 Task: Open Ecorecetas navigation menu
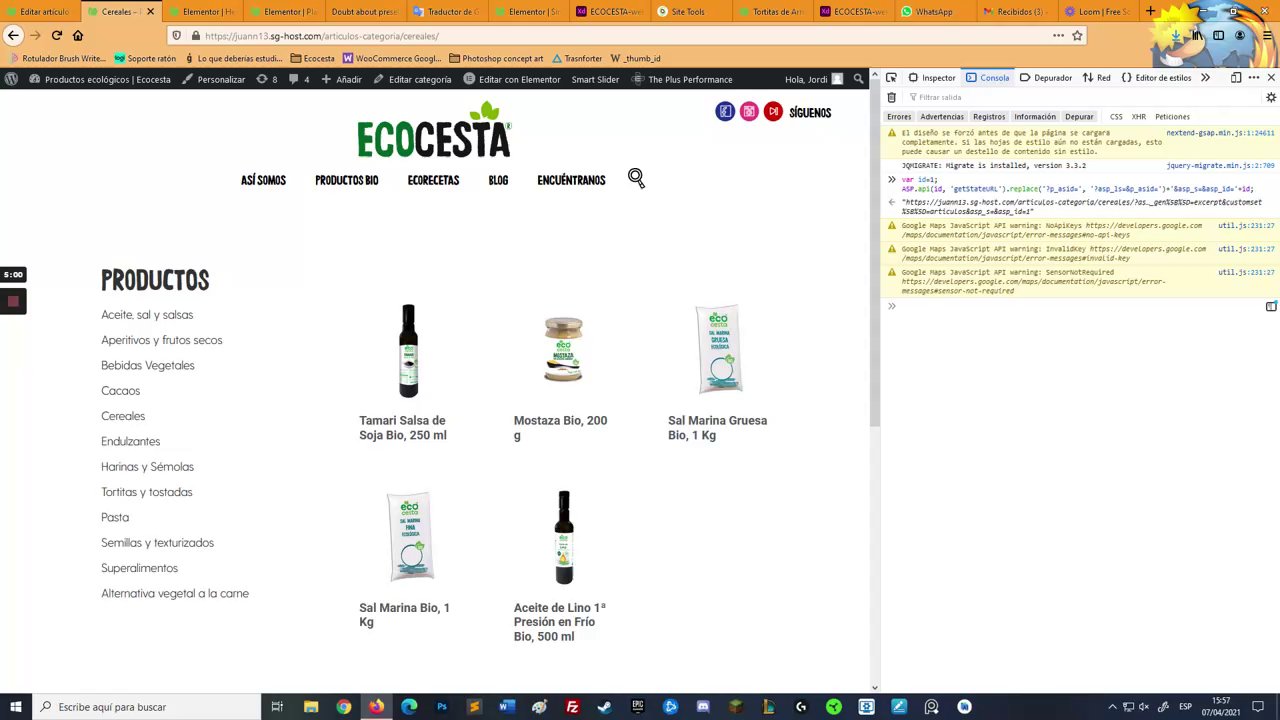pyautogui.click(x=433, y=180)
